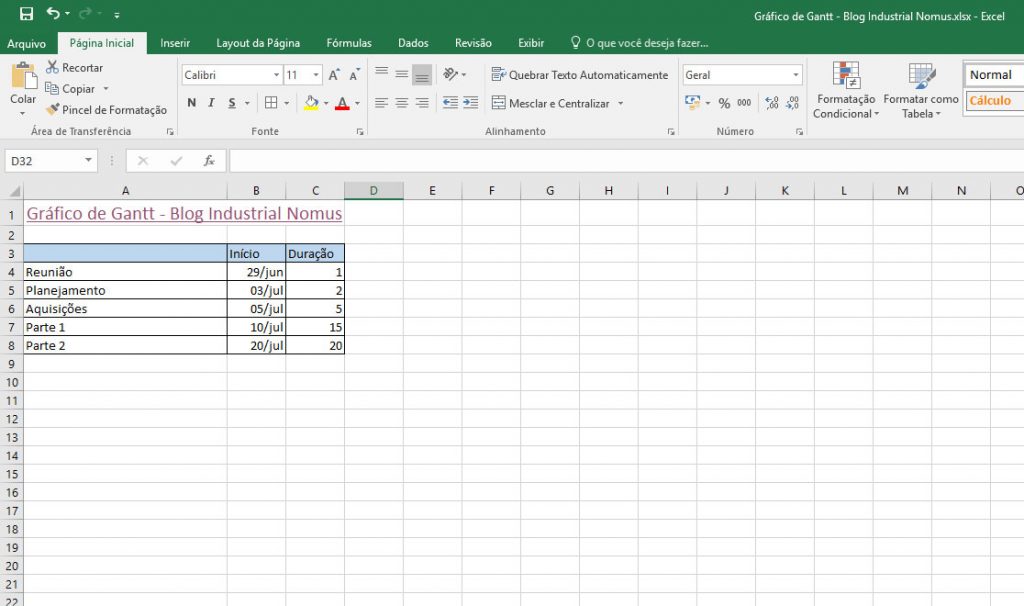Increase font size with large A icon

point(334,75)
